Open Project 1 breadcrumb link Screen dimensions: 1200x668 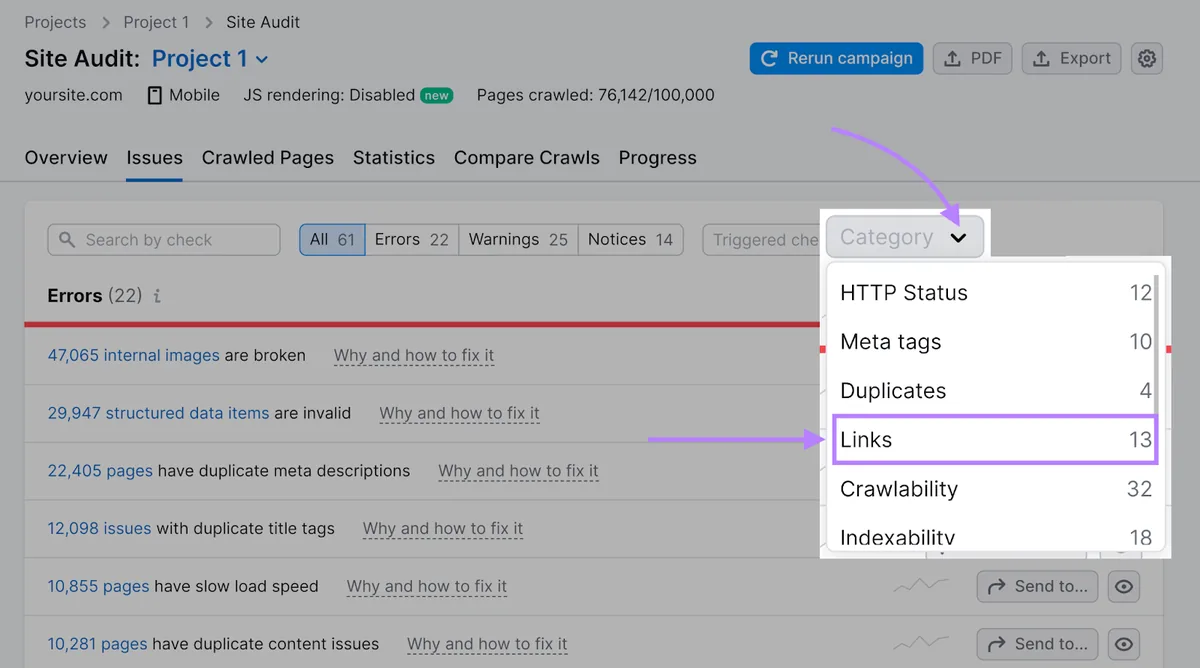[x=156, y=22]
